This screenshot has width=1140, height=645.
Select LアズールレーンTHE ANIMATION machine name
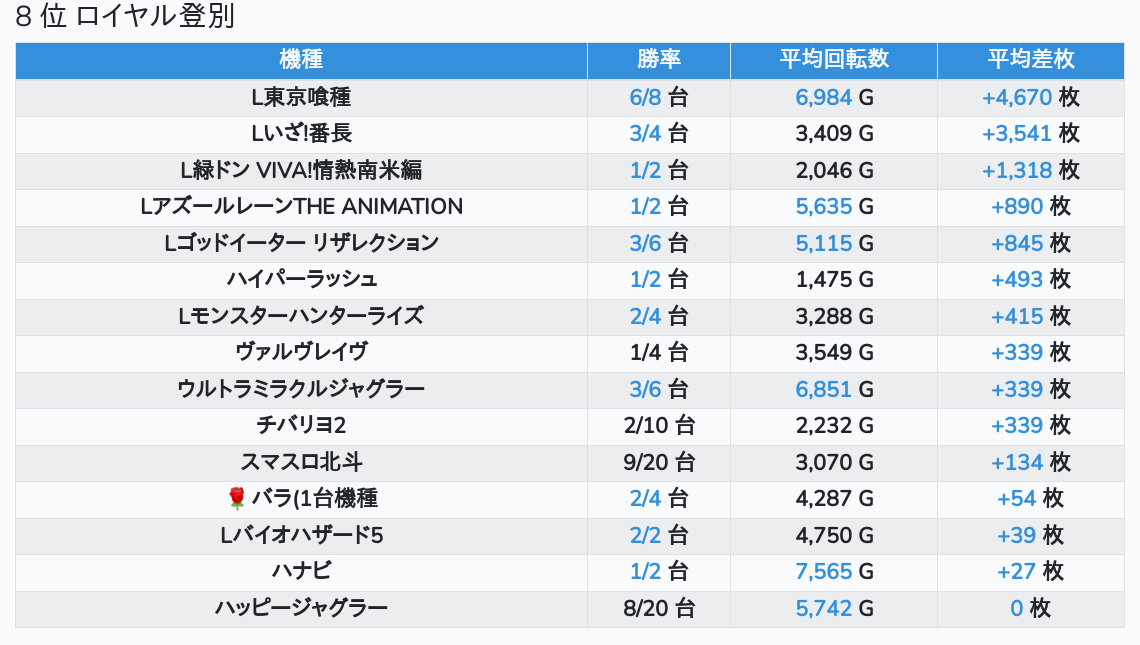(x=301, y=207)
